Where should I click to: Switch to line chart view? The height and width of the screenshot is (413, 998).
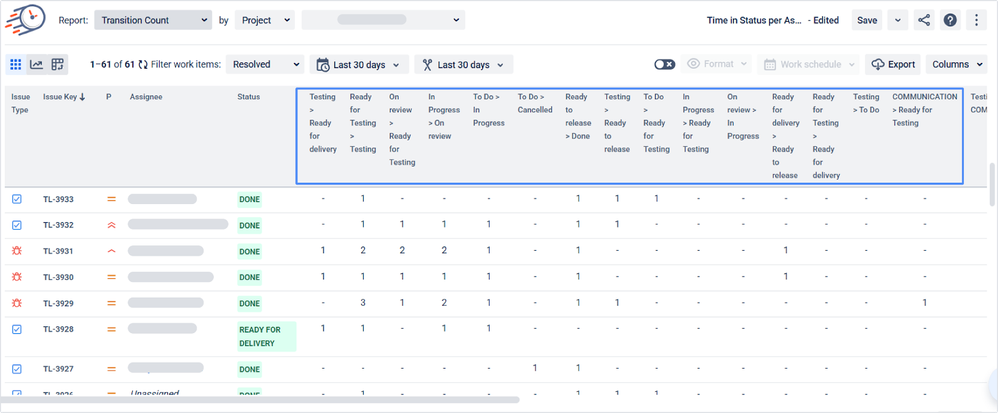[x=37, y=65]
